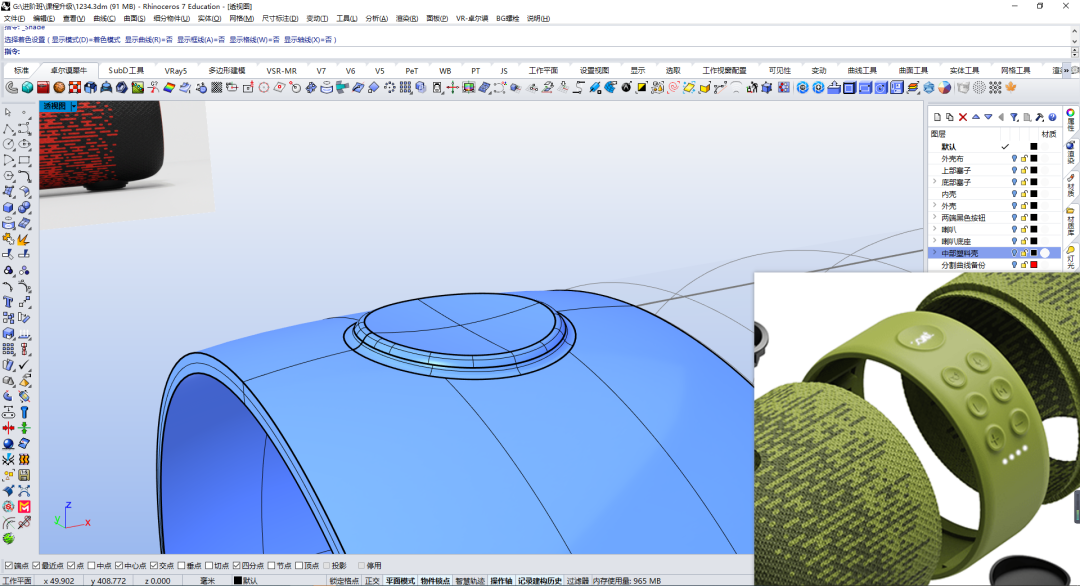Enable the 切点 osnap checkbox
This screenshot has width=1080, height=586.
(x=209, y=565)
